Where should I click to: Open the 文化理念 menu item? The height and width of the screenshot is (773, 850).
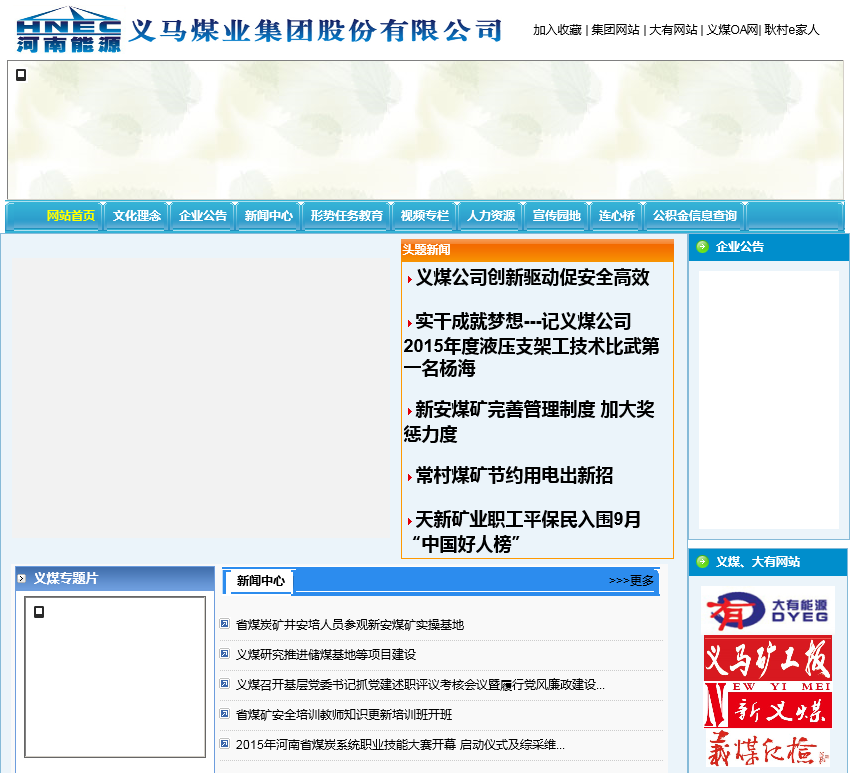pyautogui.click(x=137, y=216)
